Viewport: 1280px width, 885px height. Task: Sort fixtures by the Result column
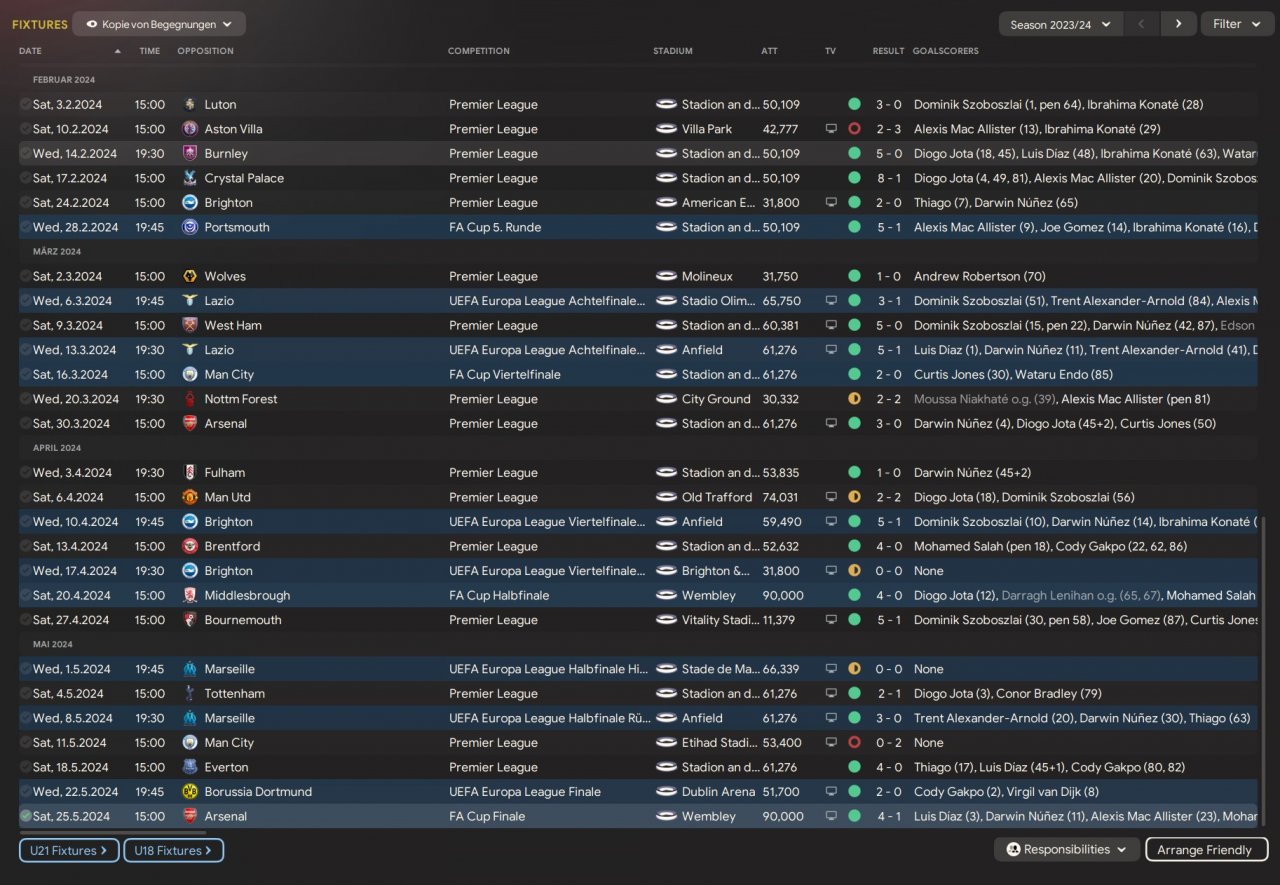(x=888, y=51)
